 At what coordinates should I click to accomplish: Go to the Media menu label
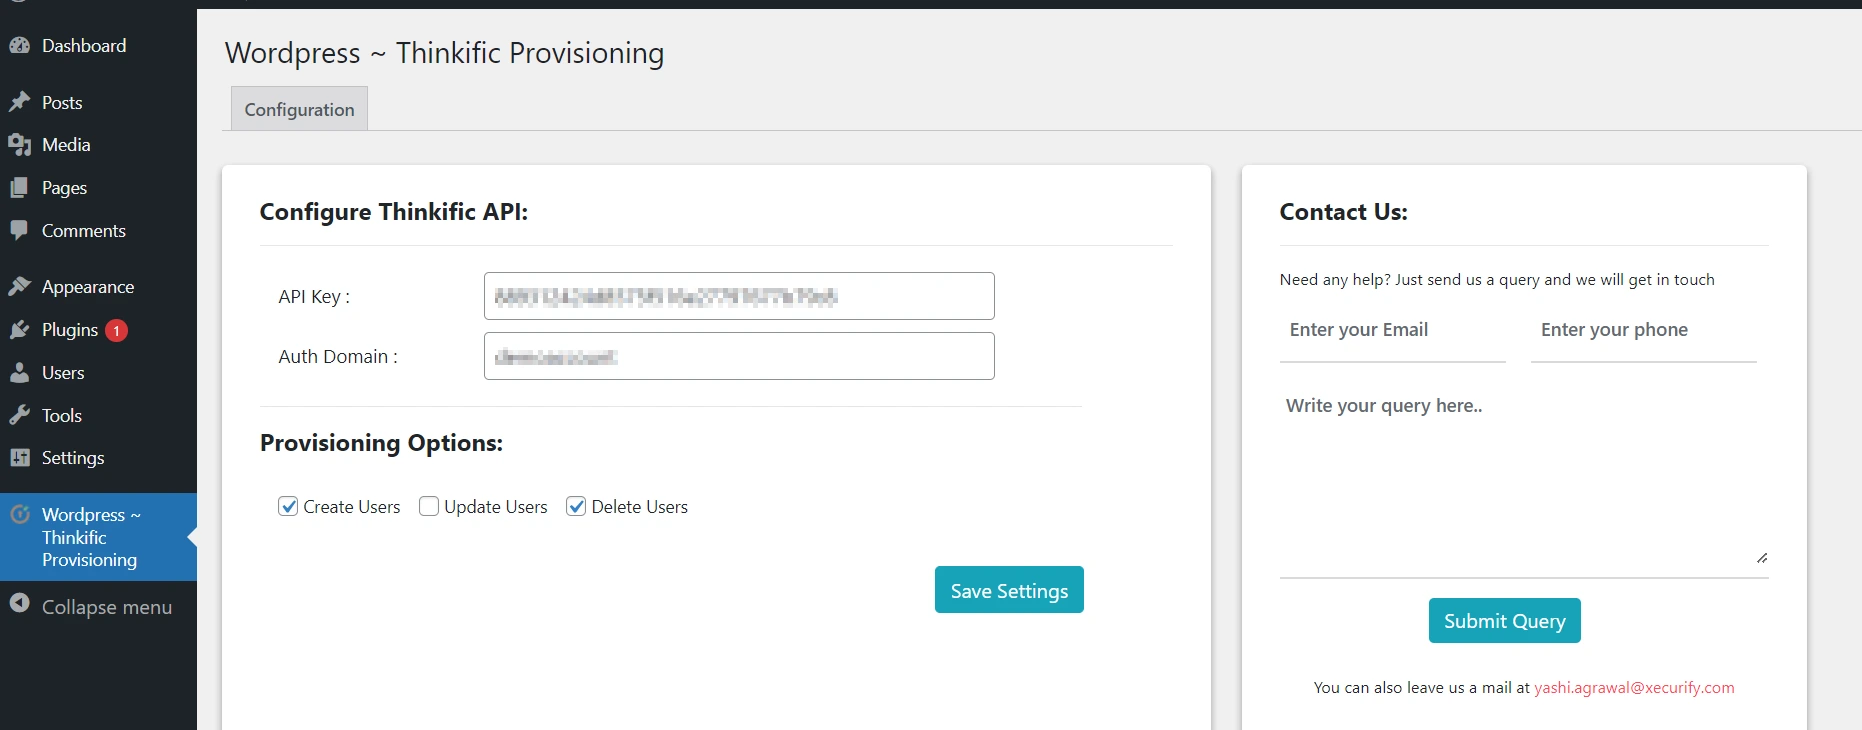pos(66,145)
